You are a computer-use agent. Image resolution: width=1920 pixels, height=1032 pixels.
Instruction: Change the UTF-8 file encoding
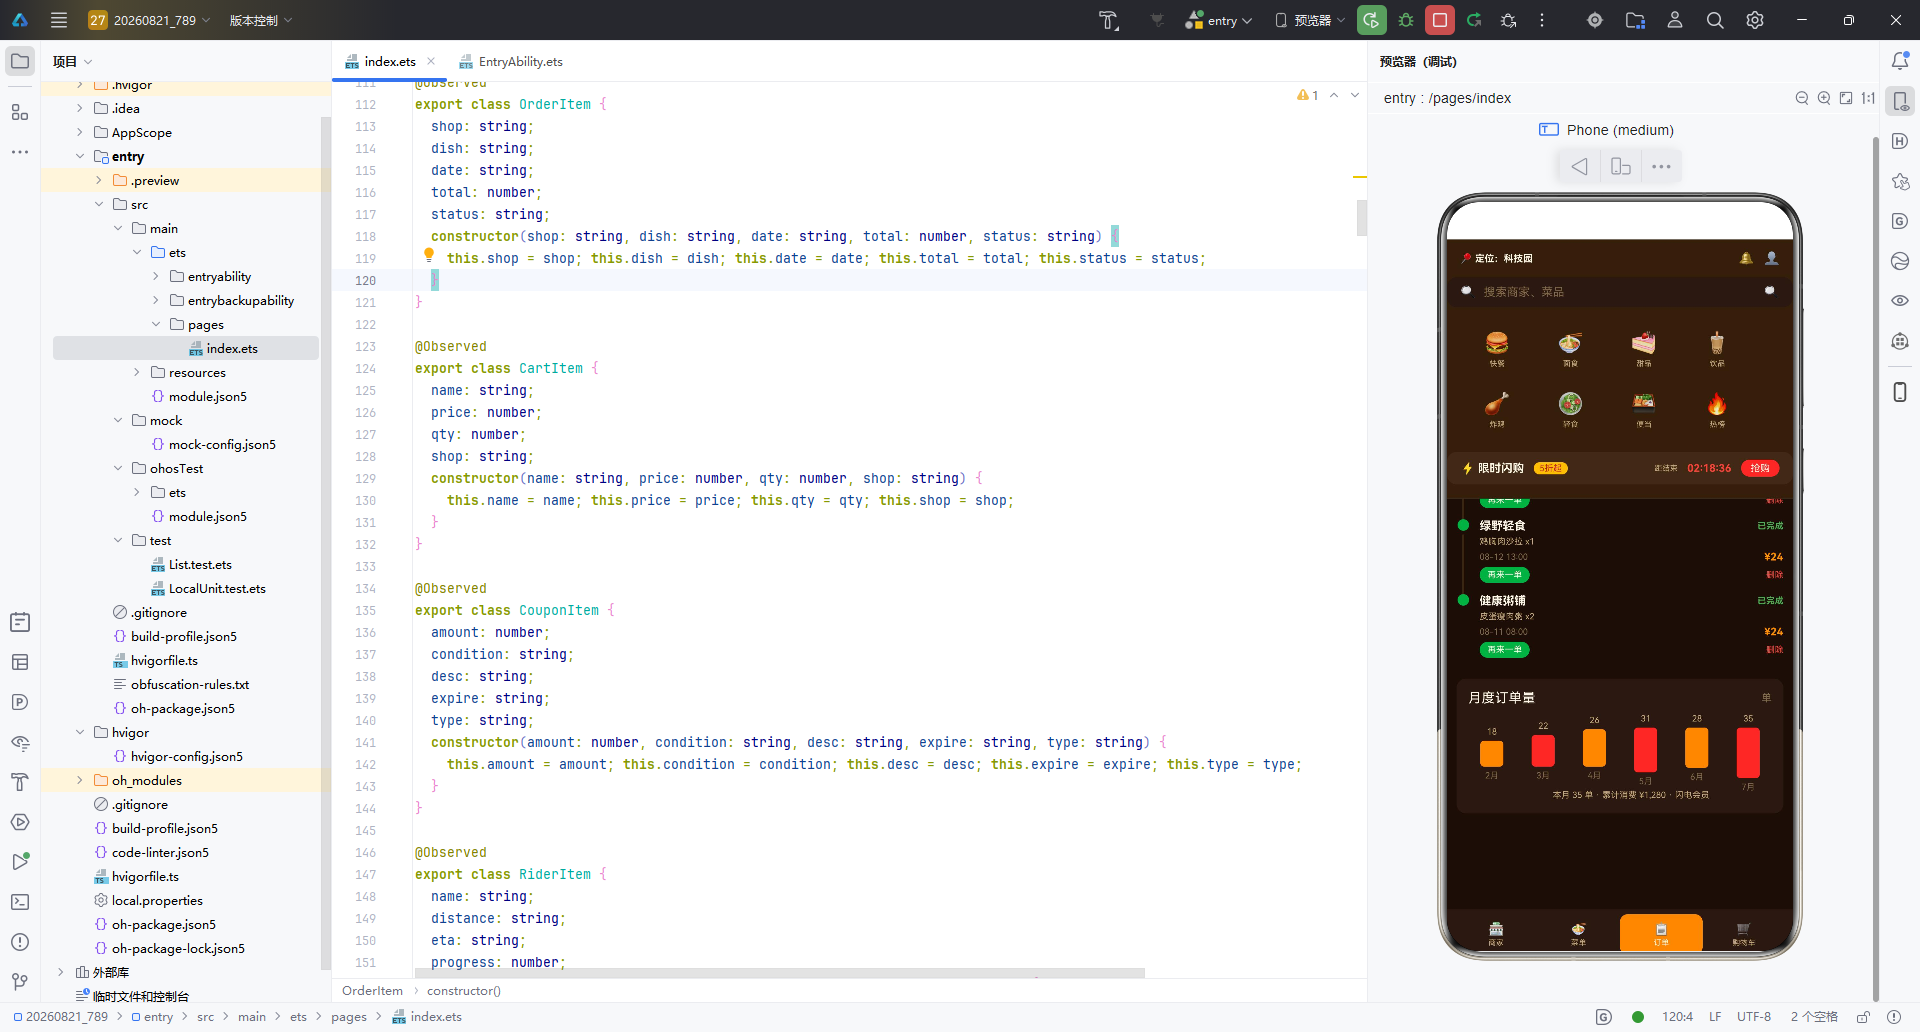[1753, 1017]
